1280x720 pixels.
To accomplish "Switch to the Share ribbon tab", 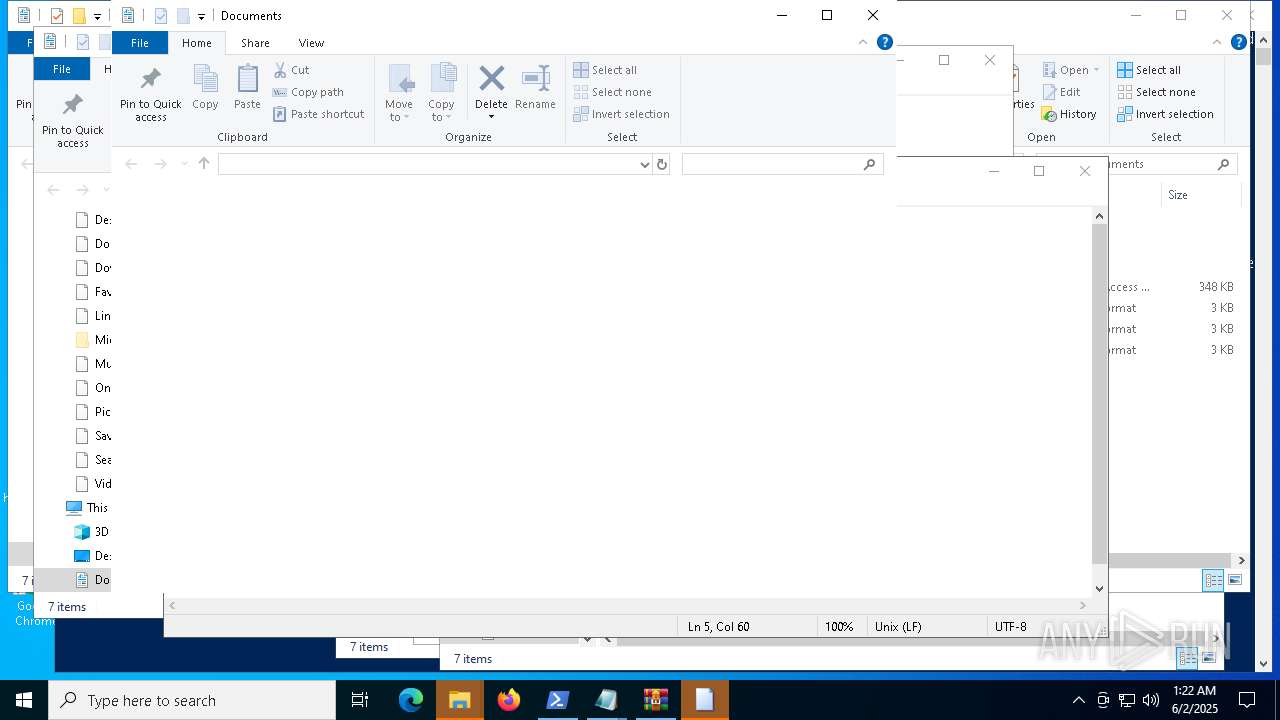I will 255,43.
